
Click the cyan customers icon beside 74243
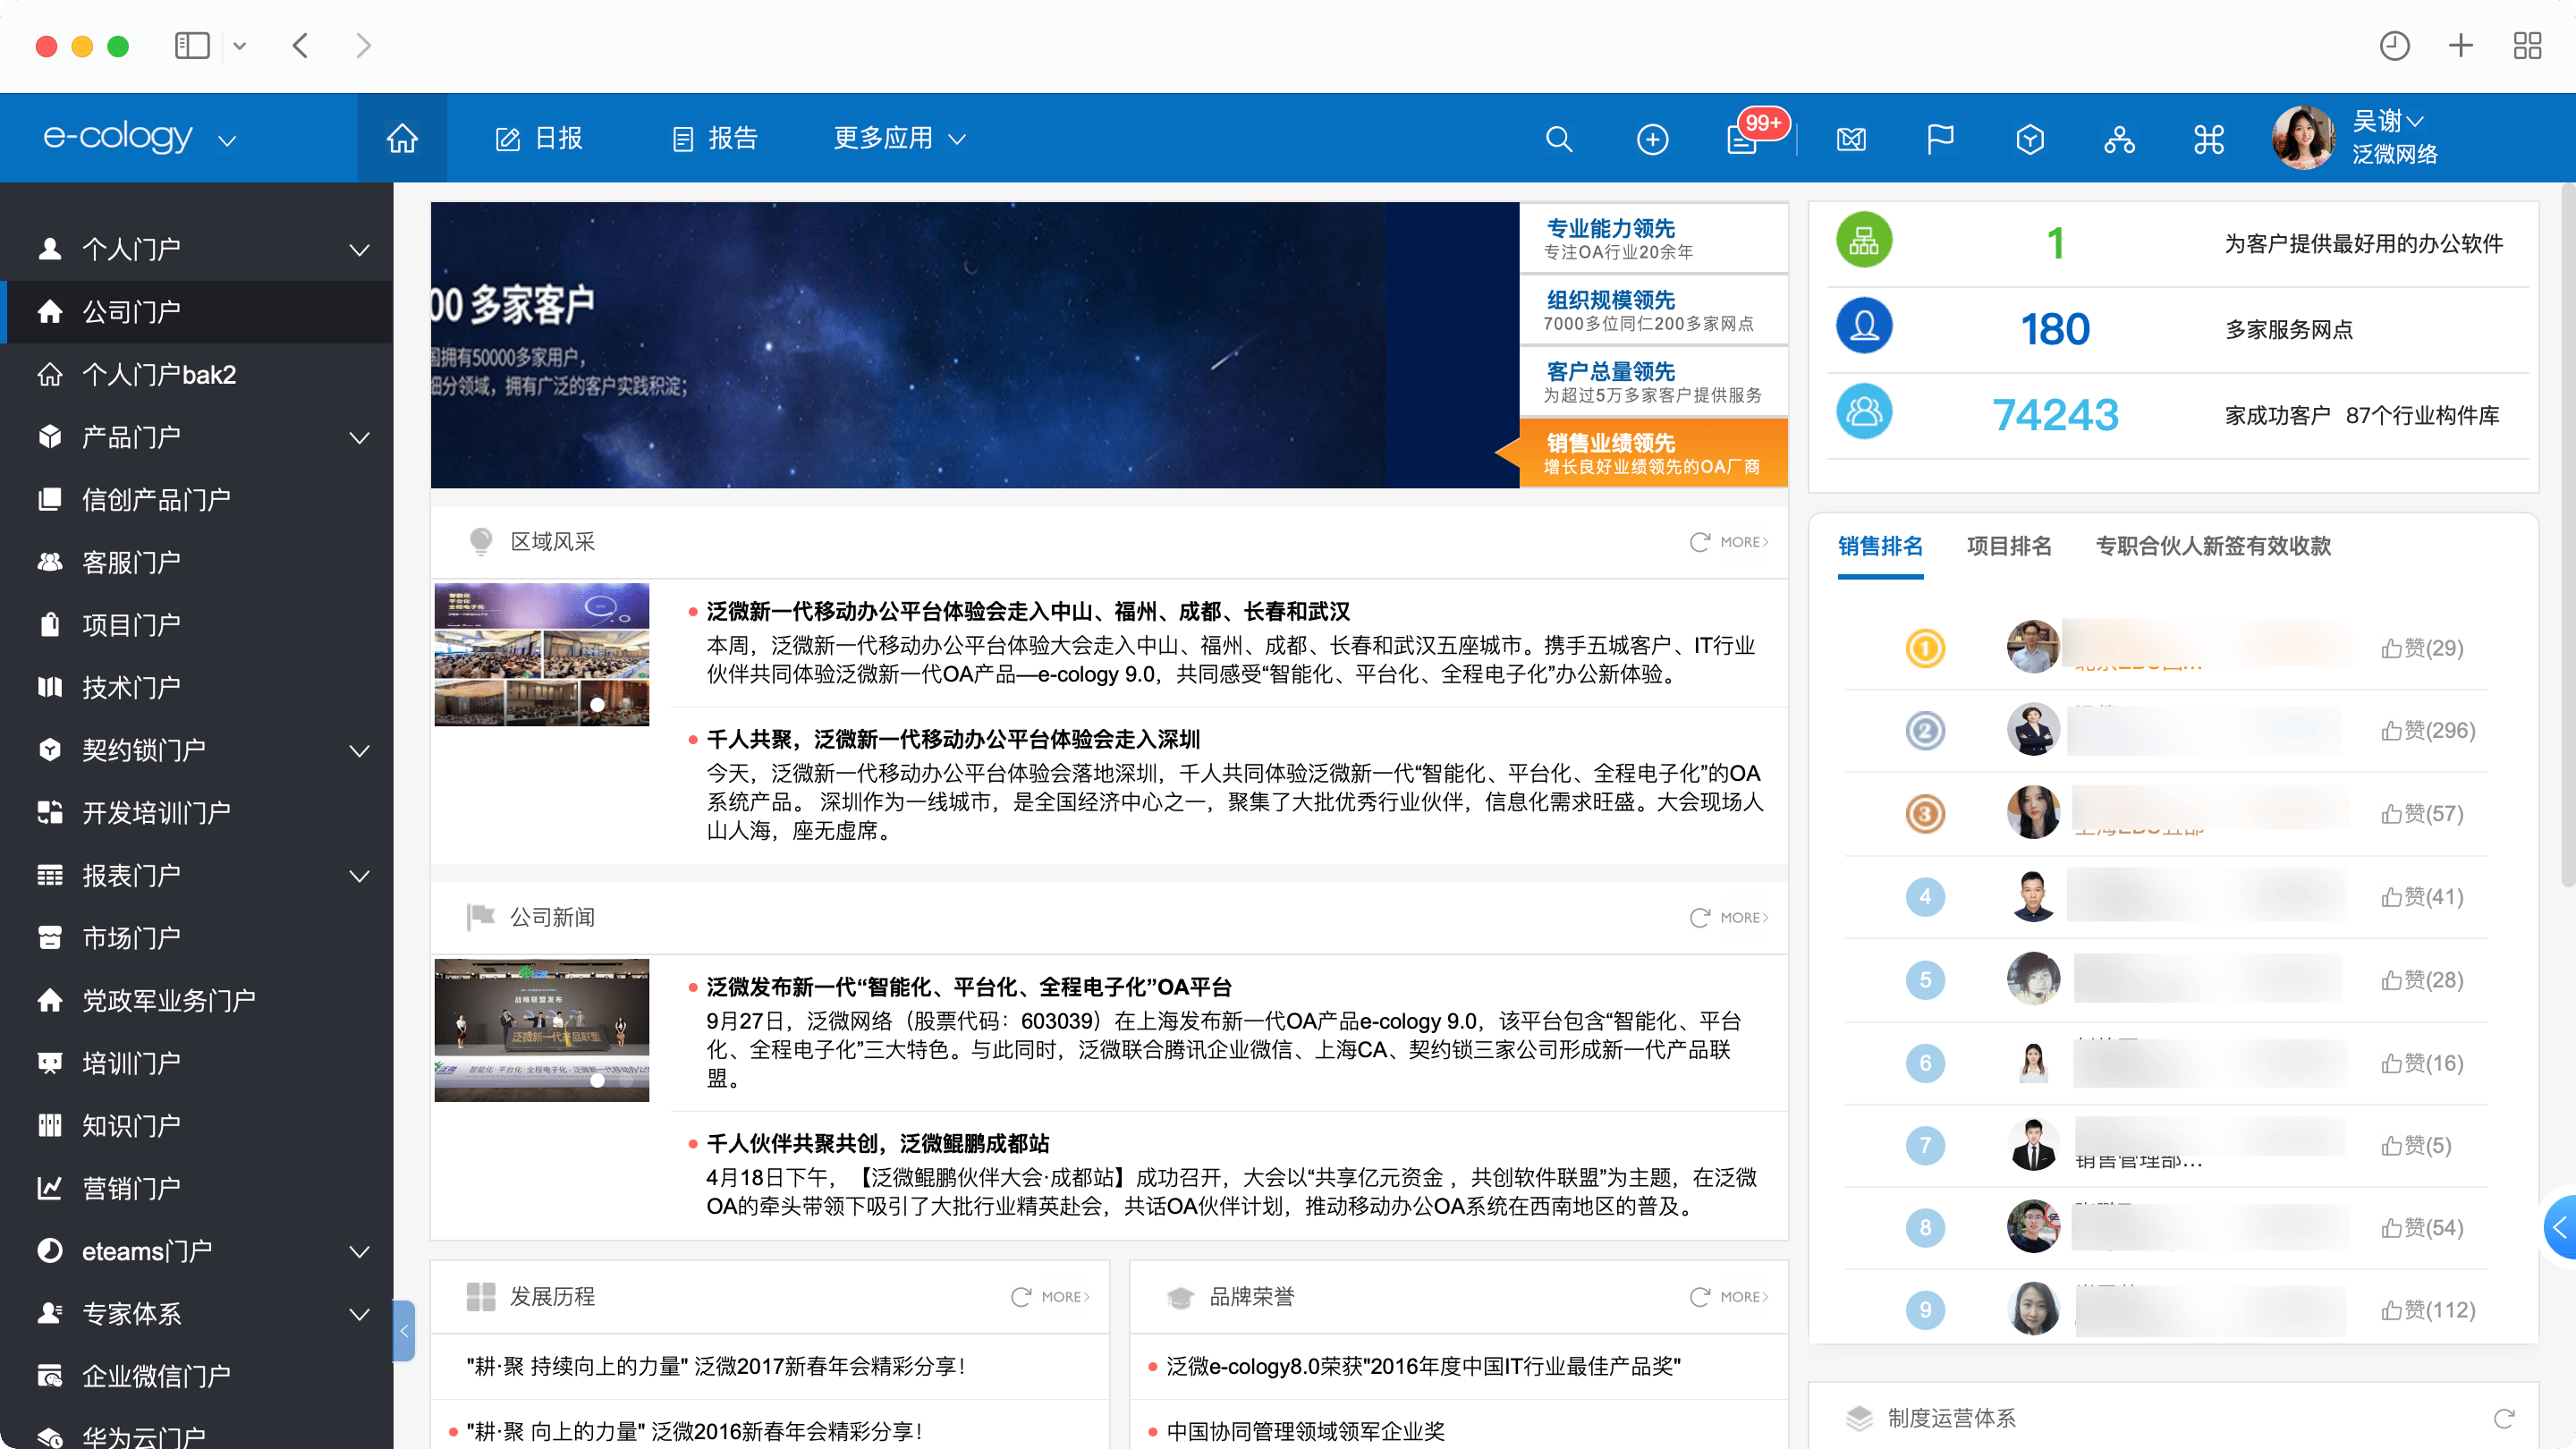click(1864, 411)
